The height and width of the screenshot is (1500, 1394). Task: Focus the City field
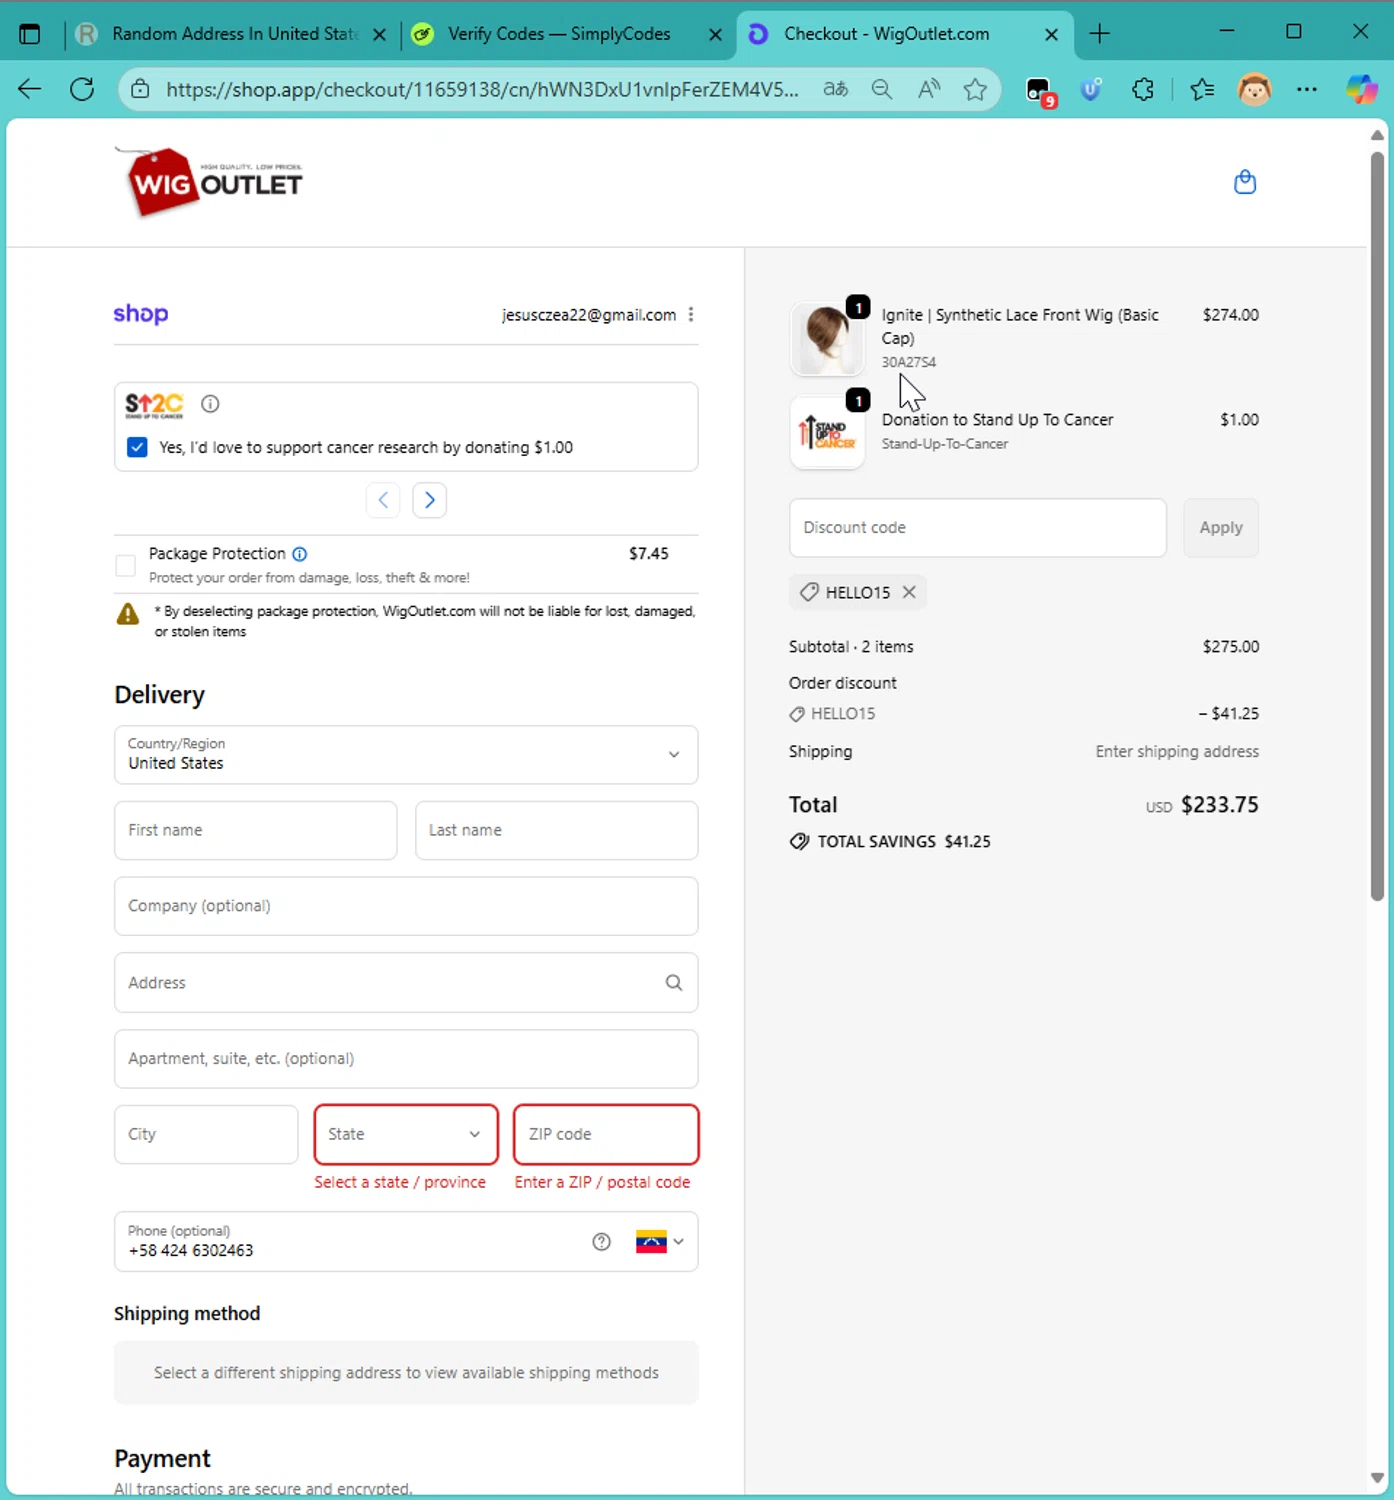point(206,1134)
